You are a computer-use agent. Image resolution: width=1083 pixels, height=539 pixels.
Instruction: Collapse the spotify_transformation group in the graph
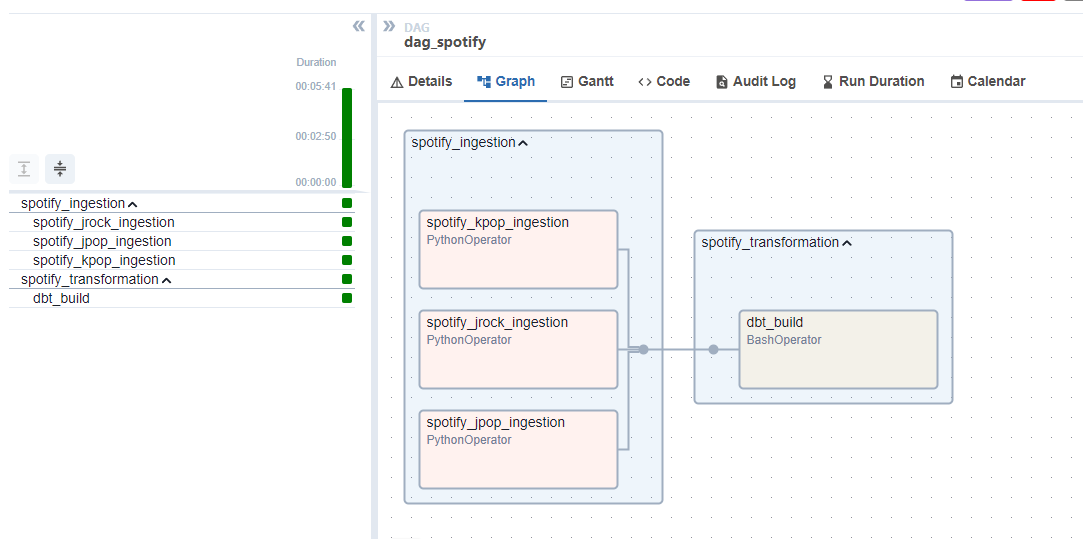click(x=847, y=243)
